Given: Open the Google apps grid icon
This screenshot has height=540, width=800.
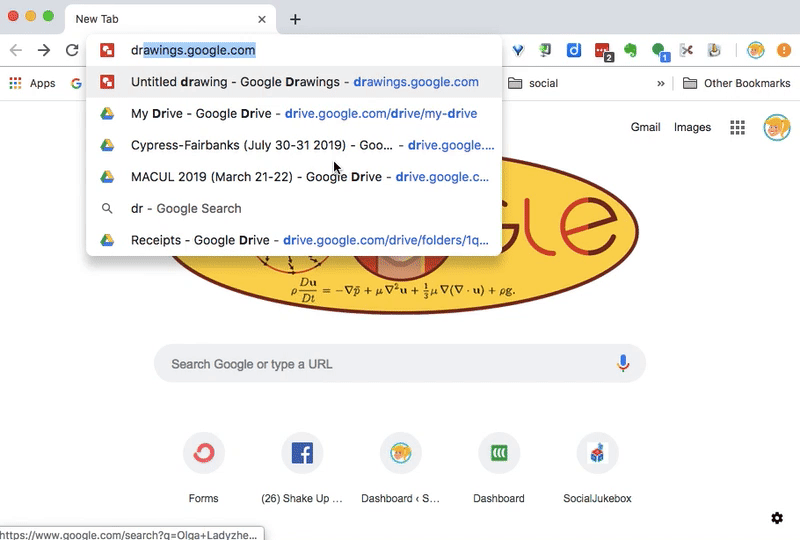Looking at the screenshot, I should [x=737, y=127].
